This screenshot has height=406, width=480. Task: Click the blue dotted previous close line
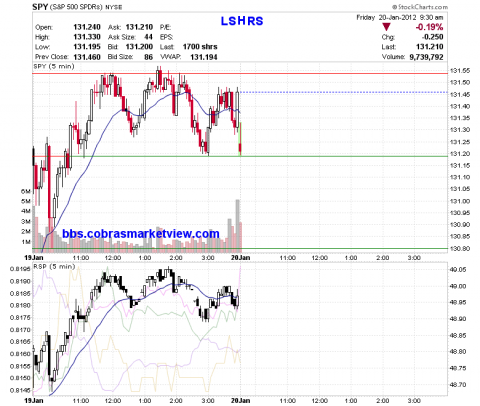click(344, 92)
